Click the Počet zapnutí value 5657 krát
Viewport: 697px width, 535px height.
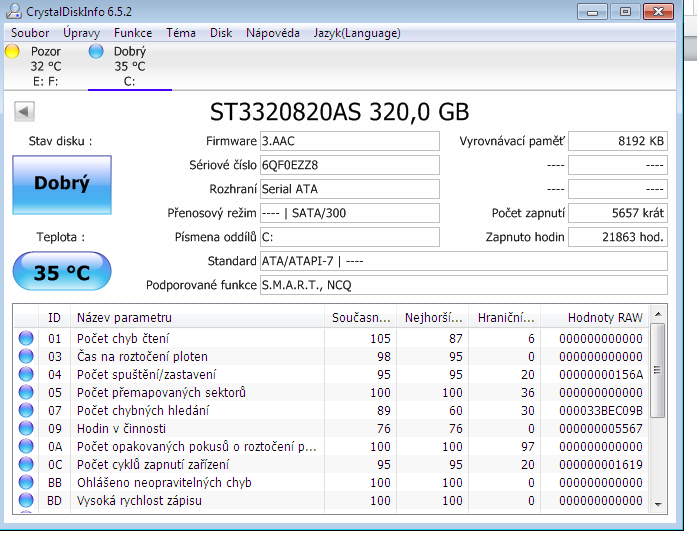click(618, 213)
